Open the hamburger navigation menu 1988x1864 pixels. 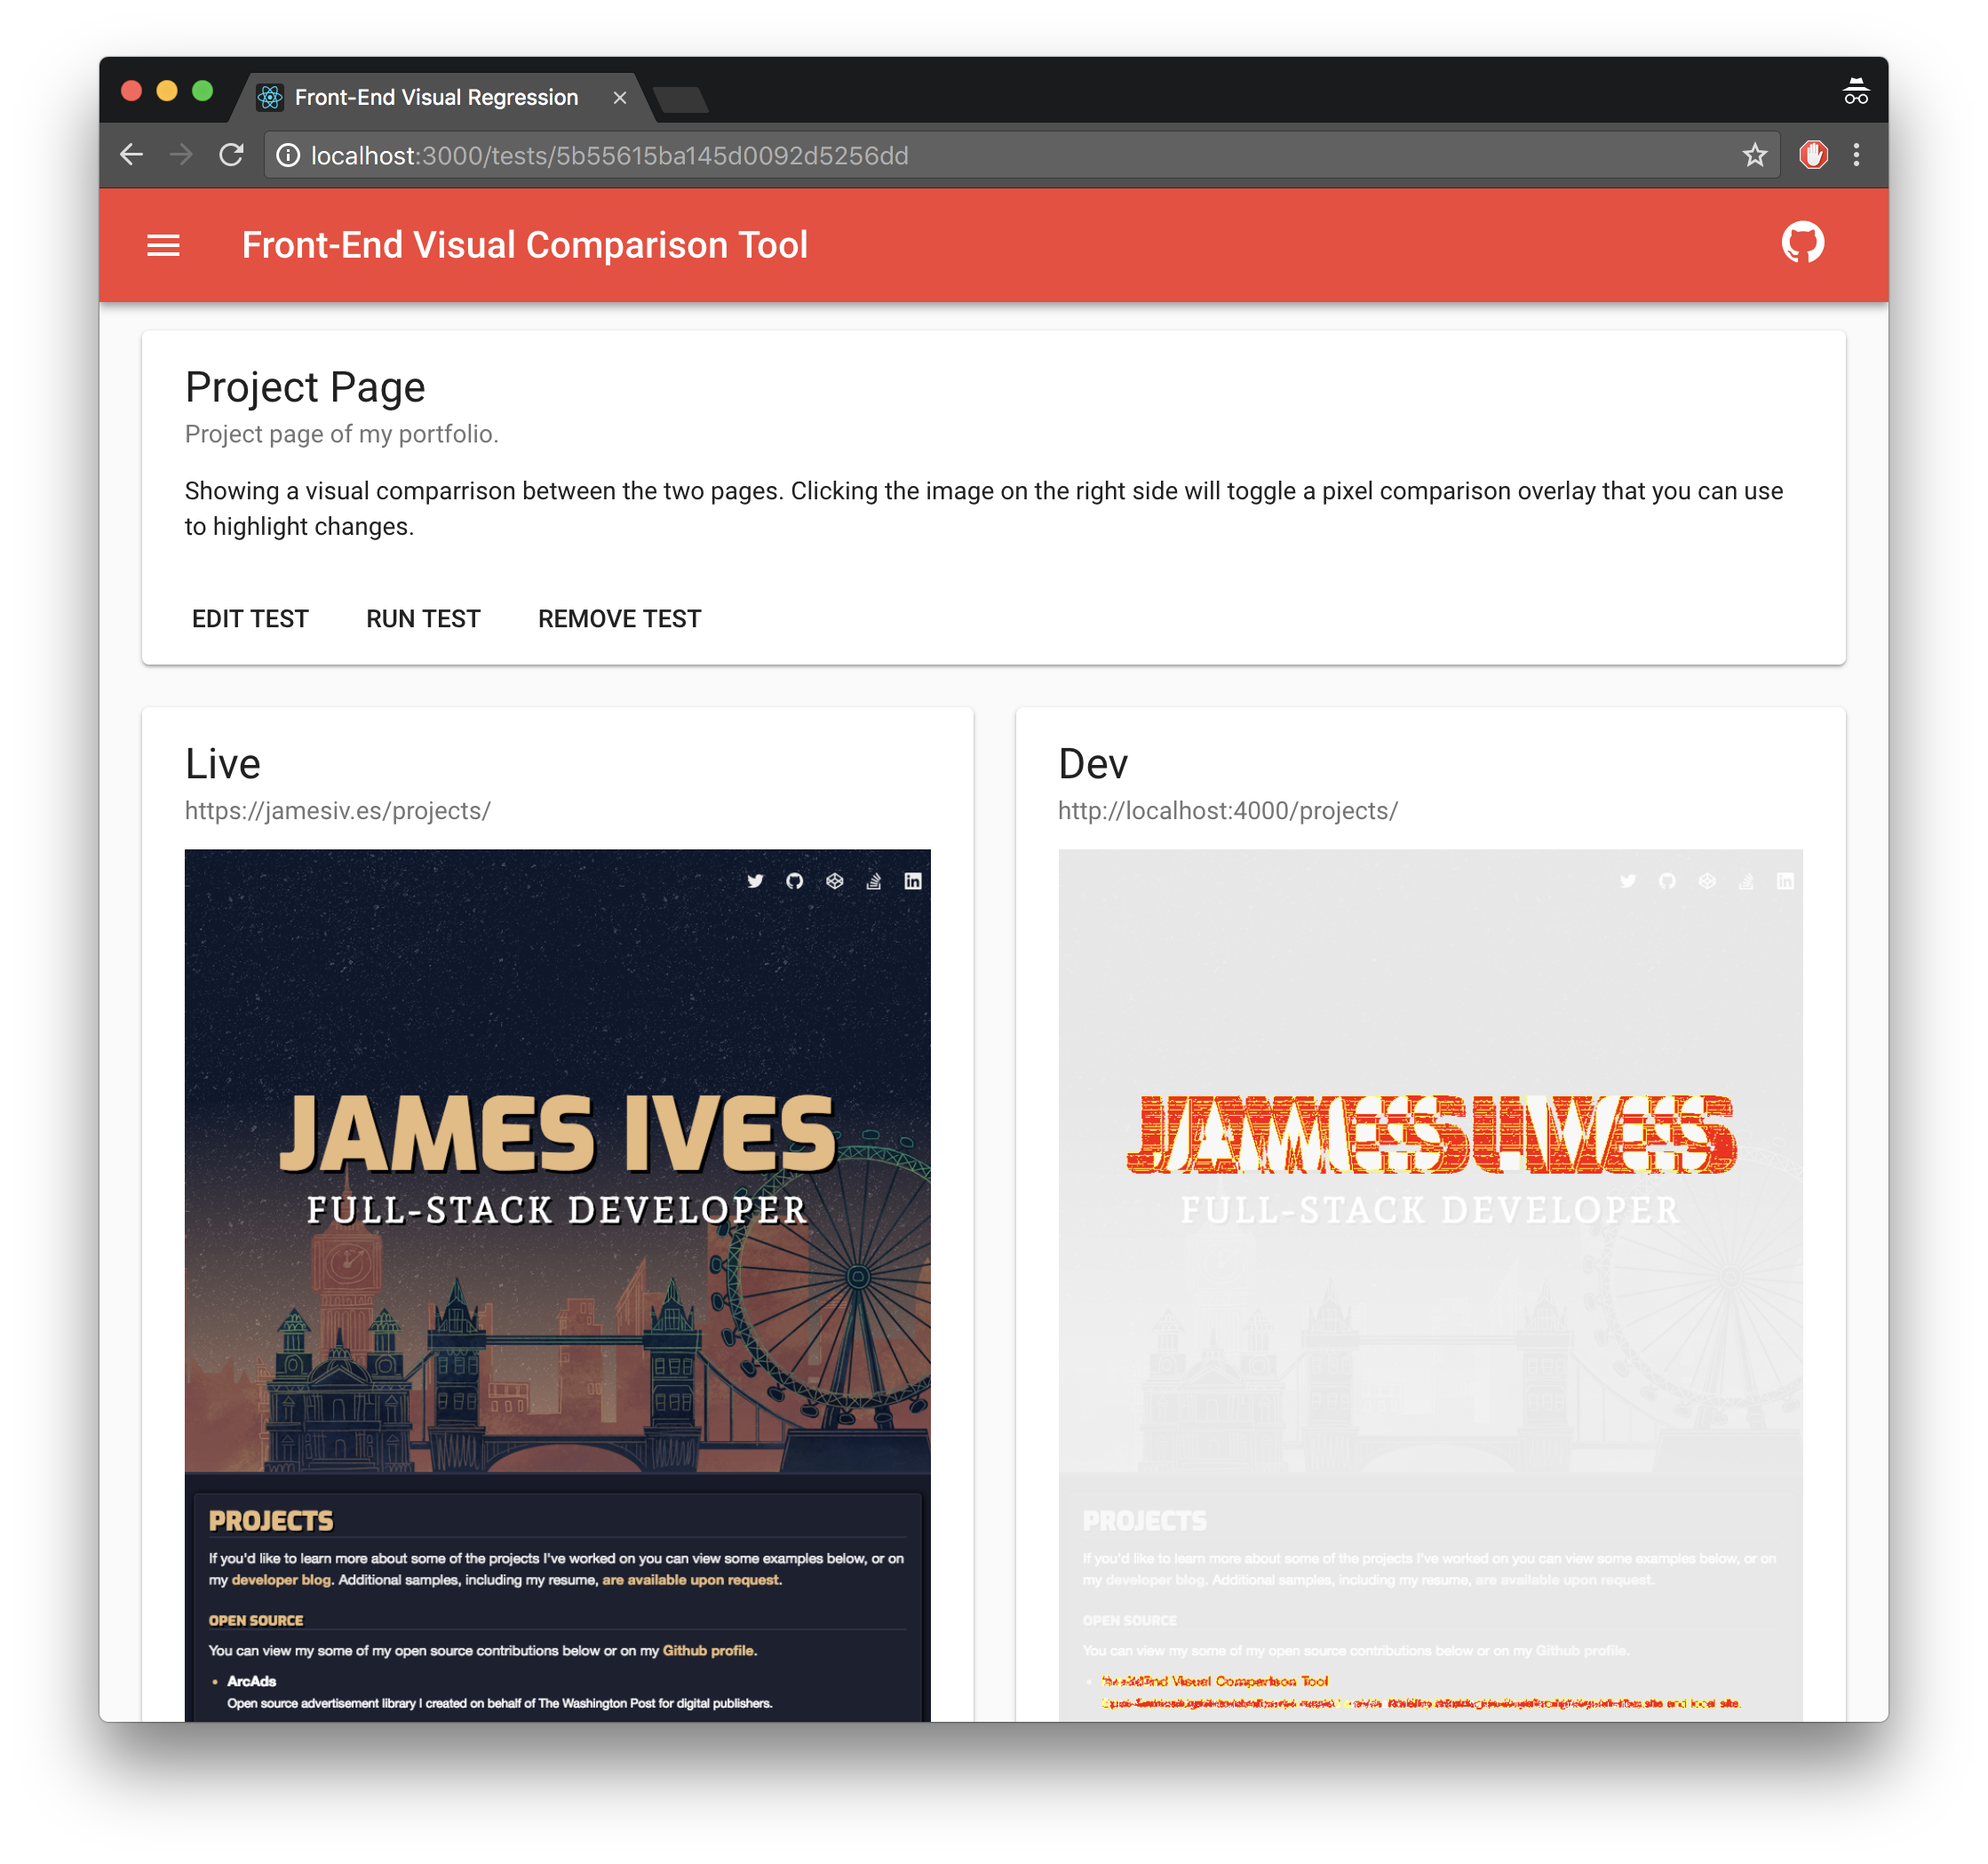point(163,245)
